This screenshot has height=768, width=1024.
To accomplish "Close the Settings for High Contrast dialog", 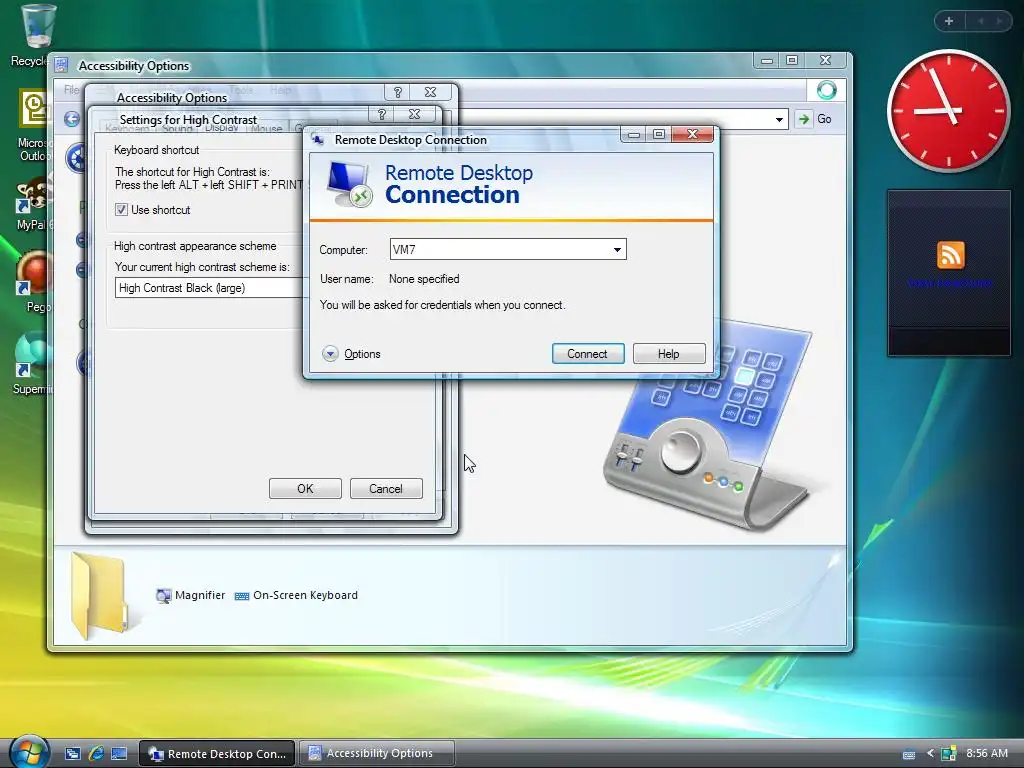I will click(x=415, y=114).
